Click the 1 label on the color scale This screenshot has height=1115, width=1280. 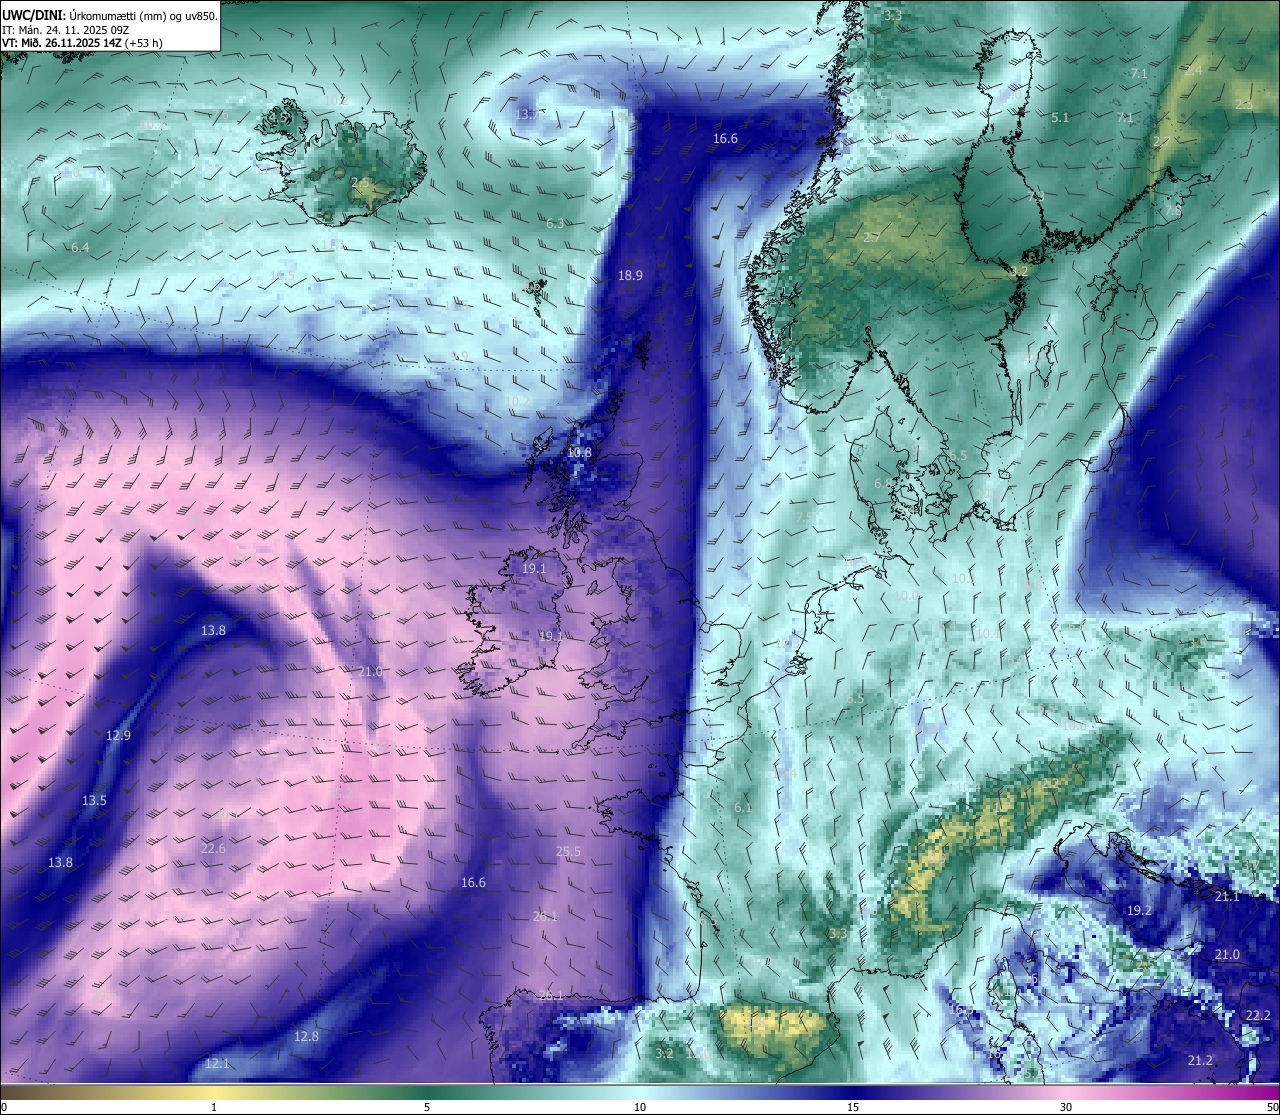click(214, 1107)
